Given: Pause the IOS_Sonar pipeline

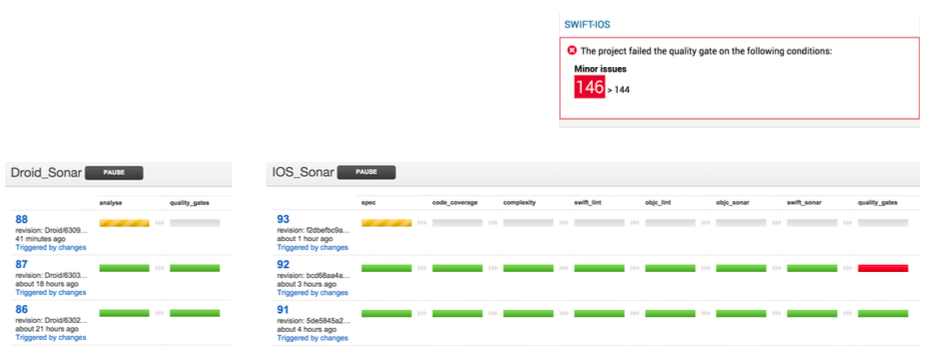Looking at the screenshot, I should click(x=366, y=173).
